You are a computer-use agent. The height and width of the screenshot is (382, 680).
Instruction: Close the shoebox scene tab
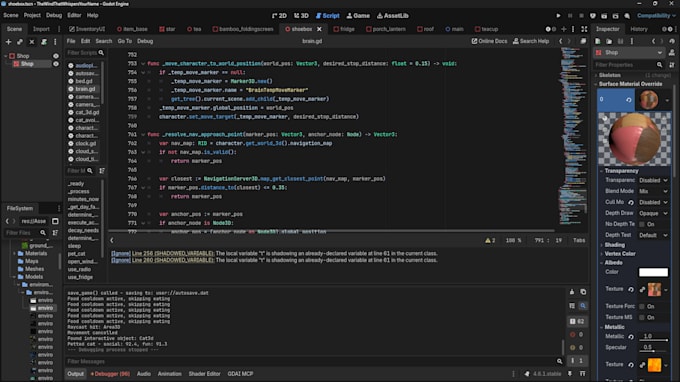(x=319, y=29)
